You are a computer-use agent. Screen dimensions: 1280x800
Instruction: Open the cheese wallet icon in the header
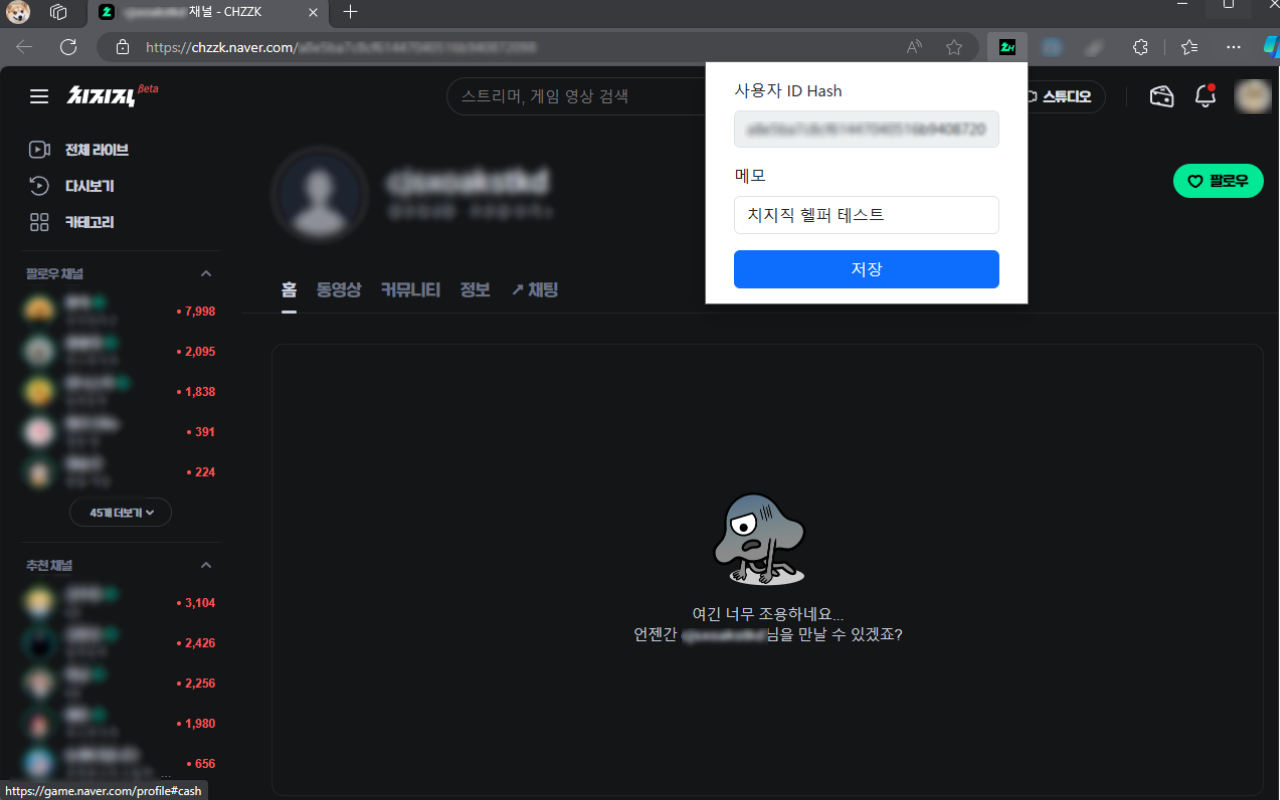[1161, 96]
